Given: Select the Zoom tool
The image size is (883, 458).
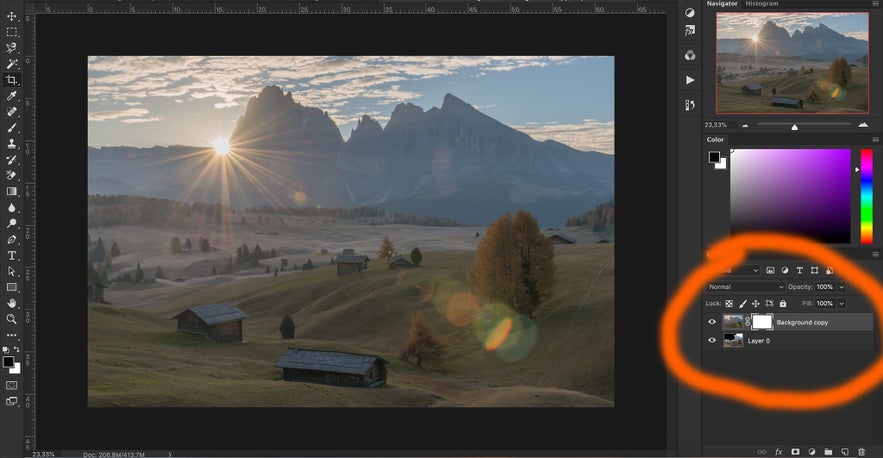Looking at the screenshot, I should [x=11, y=319].
